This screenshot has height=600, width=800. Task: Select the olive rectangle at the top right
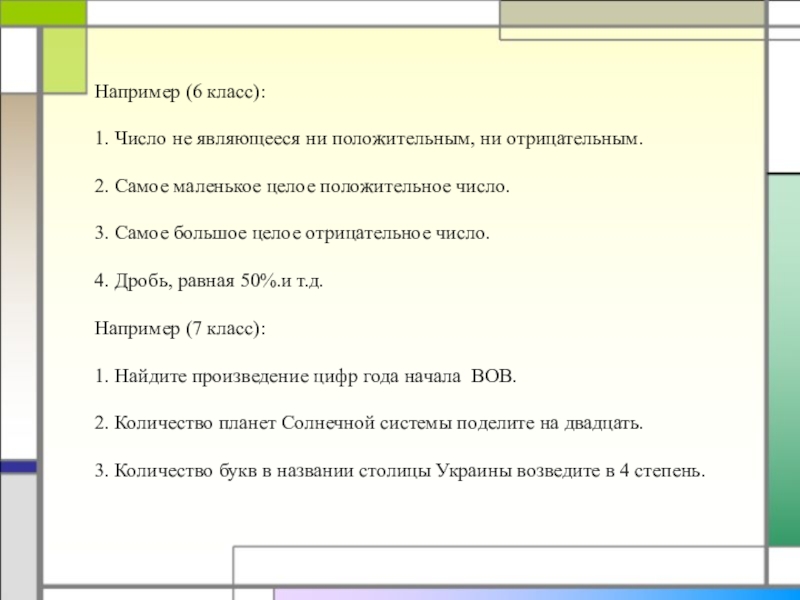coord(630,17)
